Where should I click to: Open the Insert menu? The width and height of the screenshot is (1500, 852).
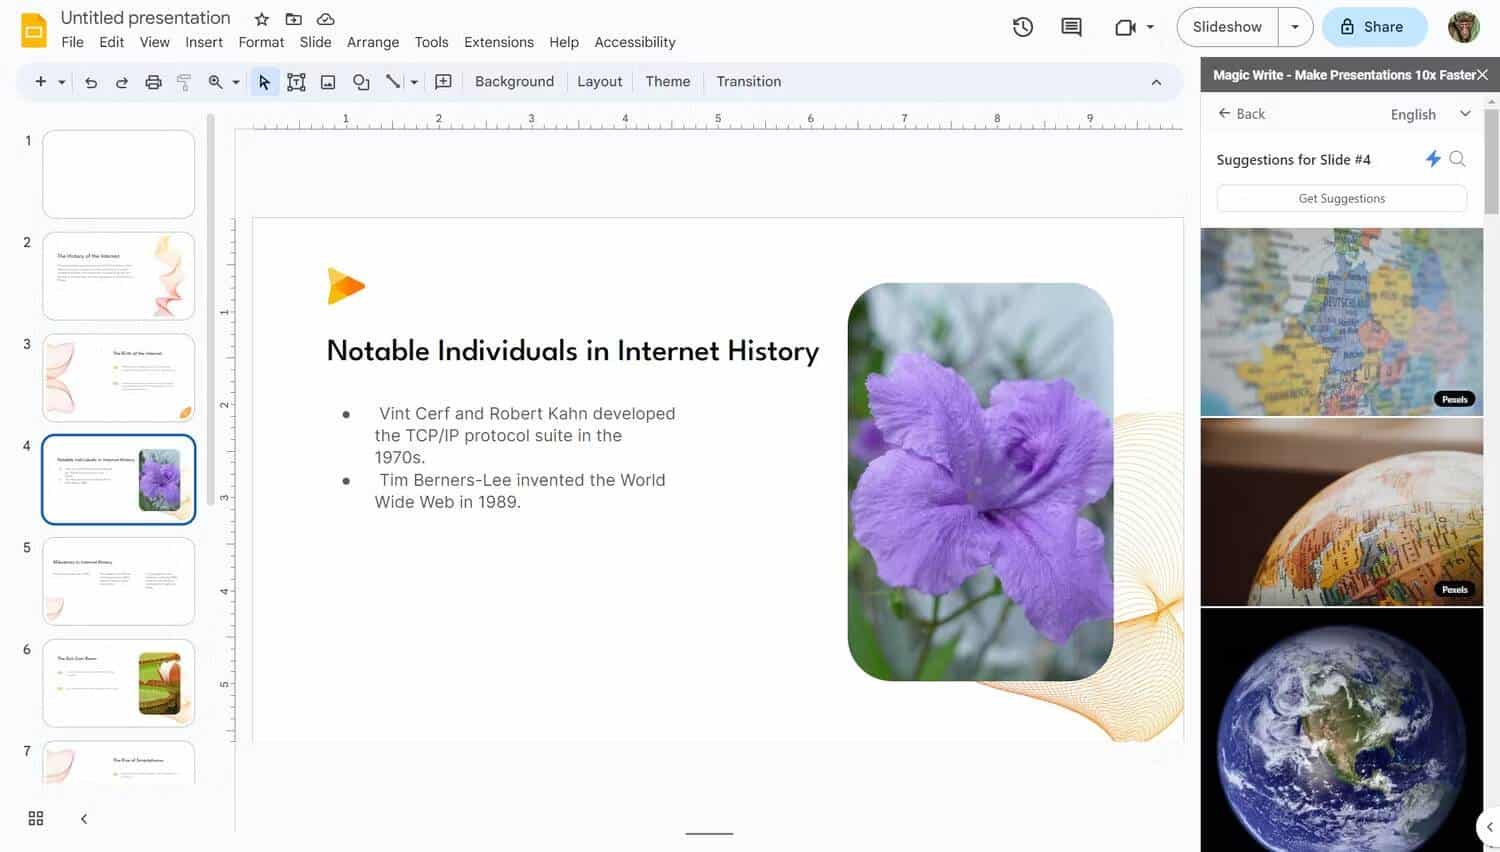[203, 42]
